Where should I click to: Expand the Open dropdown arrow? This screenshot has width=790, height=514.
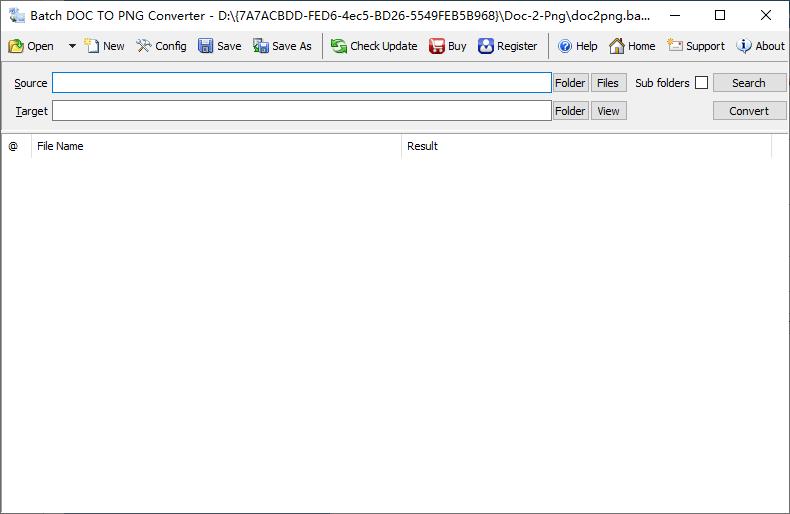point(72,46)
